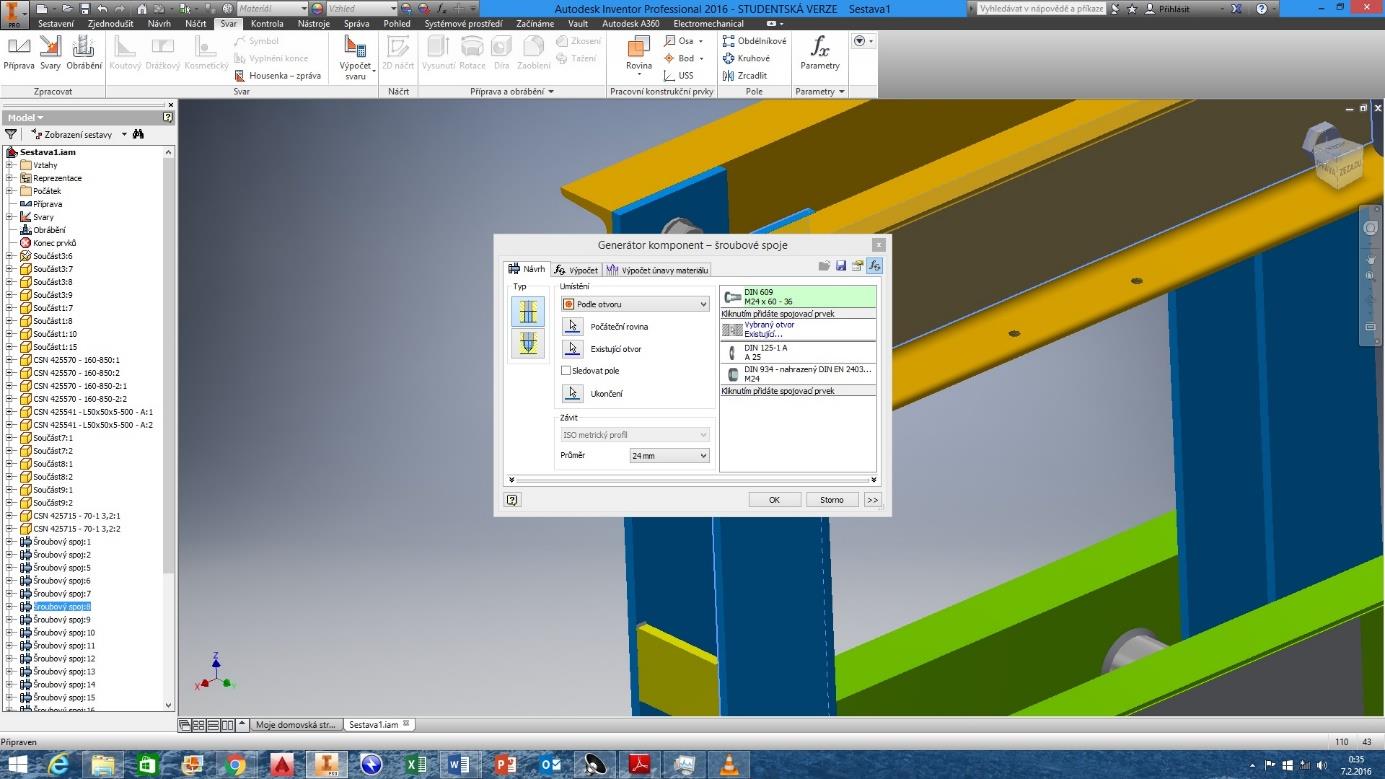The height and width of the screenshot is (779, 1385).
Task: Click the Rovina work plane tool
Action: [638, 55]
